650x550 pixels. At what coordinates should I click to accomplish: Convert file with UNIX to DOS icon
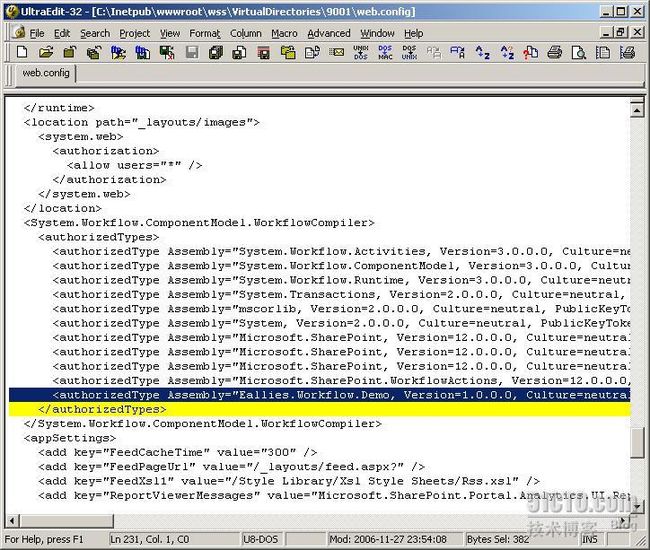tap(361, 53)
